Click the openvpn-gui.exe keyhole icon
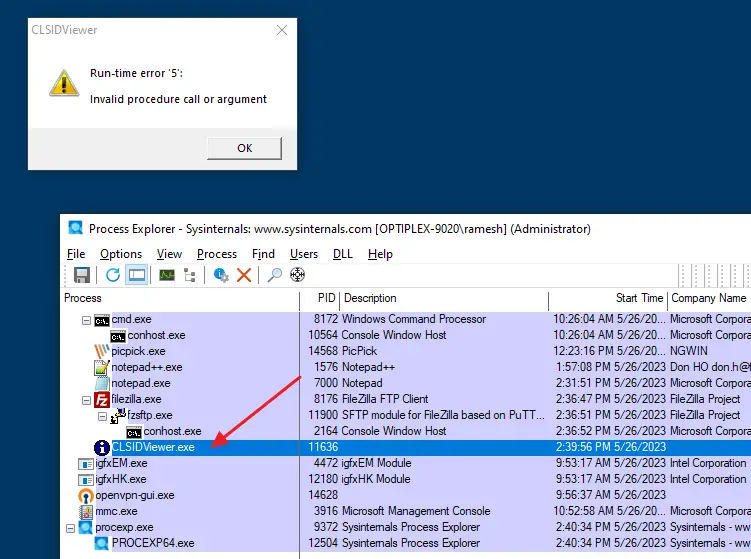Screen dimensions: 751x559 pos(86,496)
